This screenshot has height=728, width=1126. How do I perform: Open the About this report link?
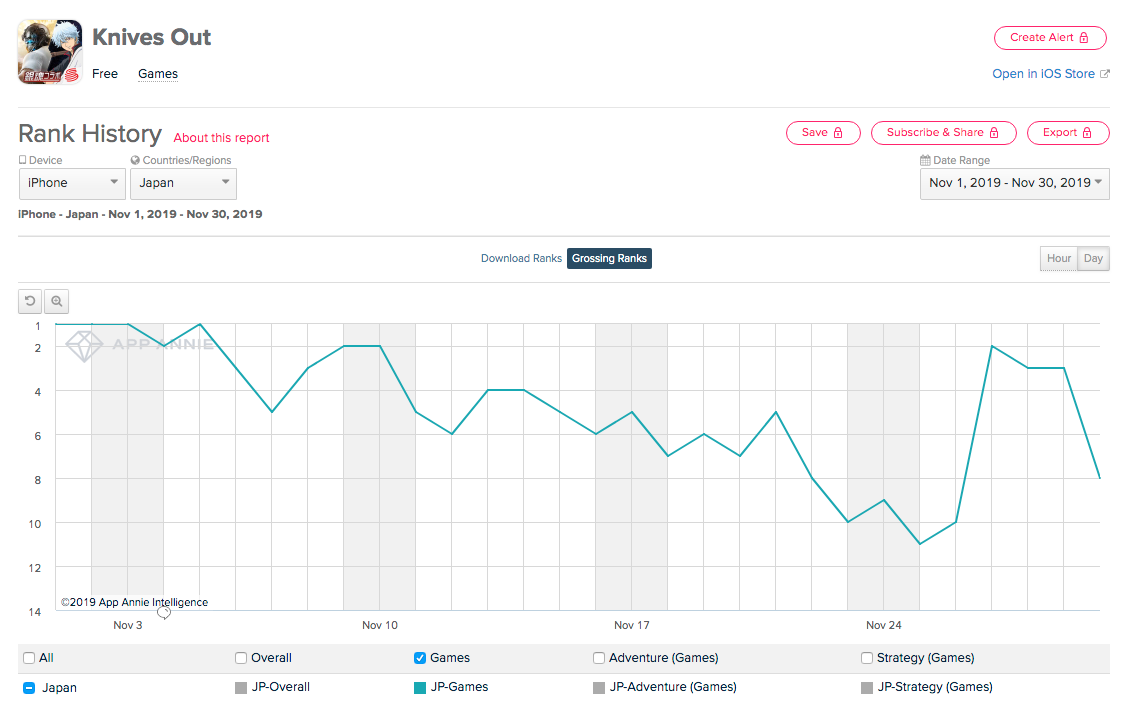click(x=221, y=138)
